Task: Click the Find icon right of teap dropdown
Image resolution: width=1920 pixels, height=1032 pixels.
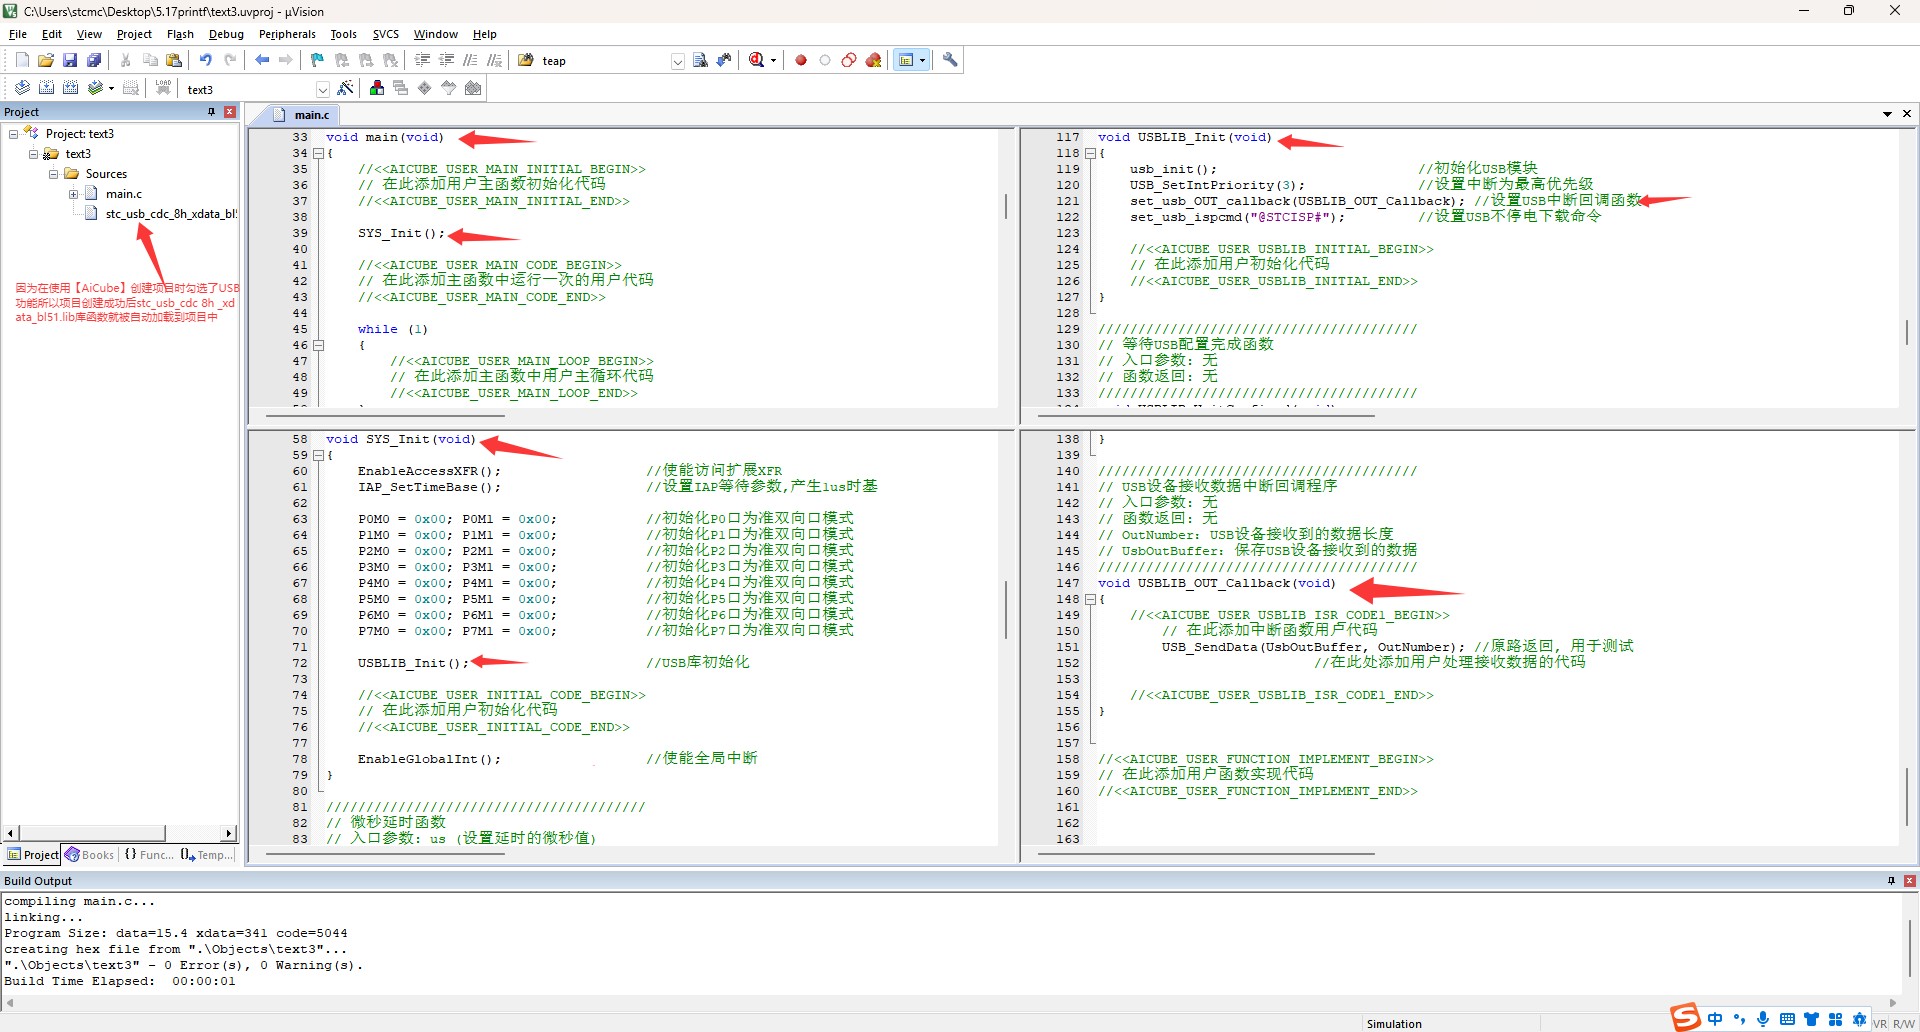Action: [x=700, y=60]
